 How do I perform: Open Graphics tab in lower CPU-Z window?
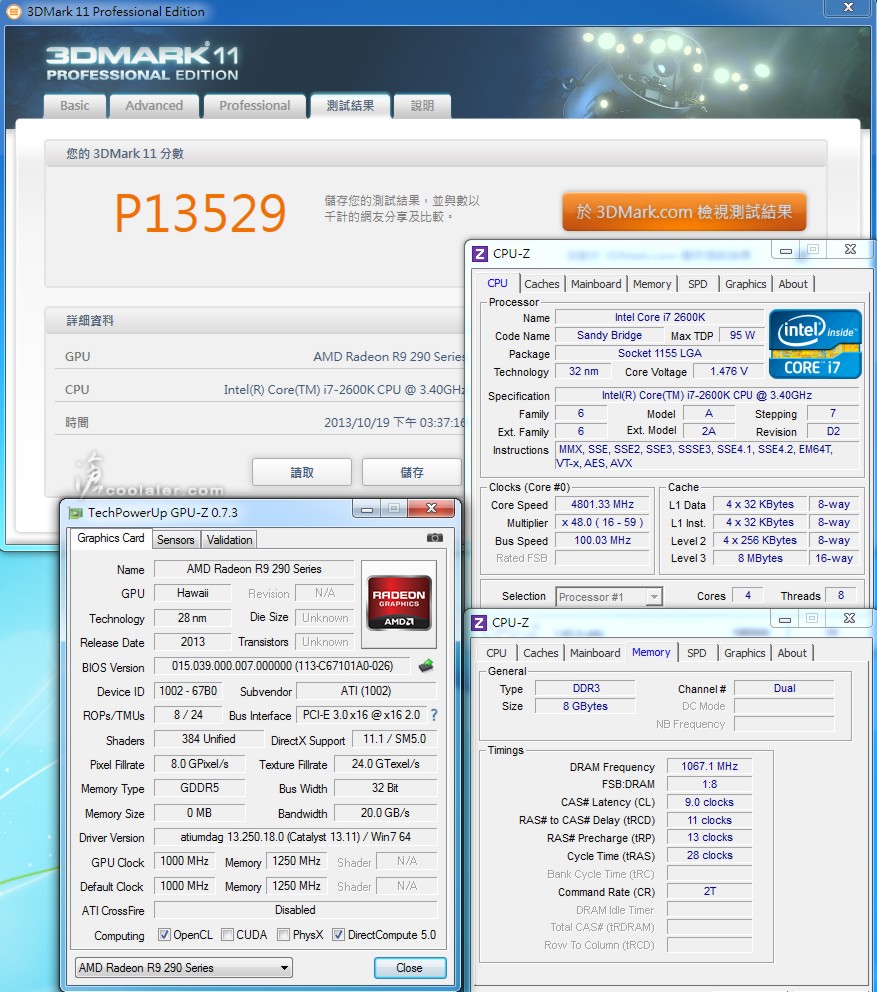click(744, 653)
